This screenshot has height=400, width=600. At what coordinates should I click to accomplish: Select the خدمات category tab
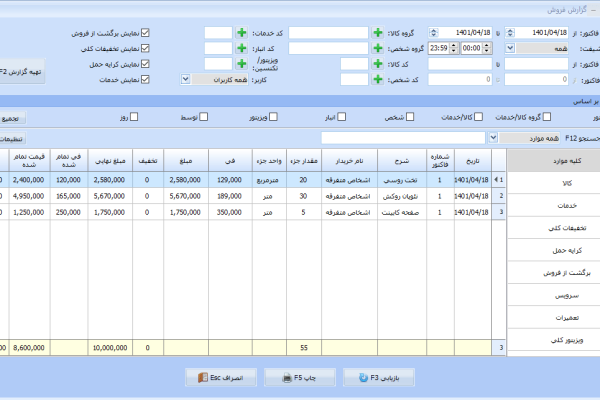tap(554, 206)
